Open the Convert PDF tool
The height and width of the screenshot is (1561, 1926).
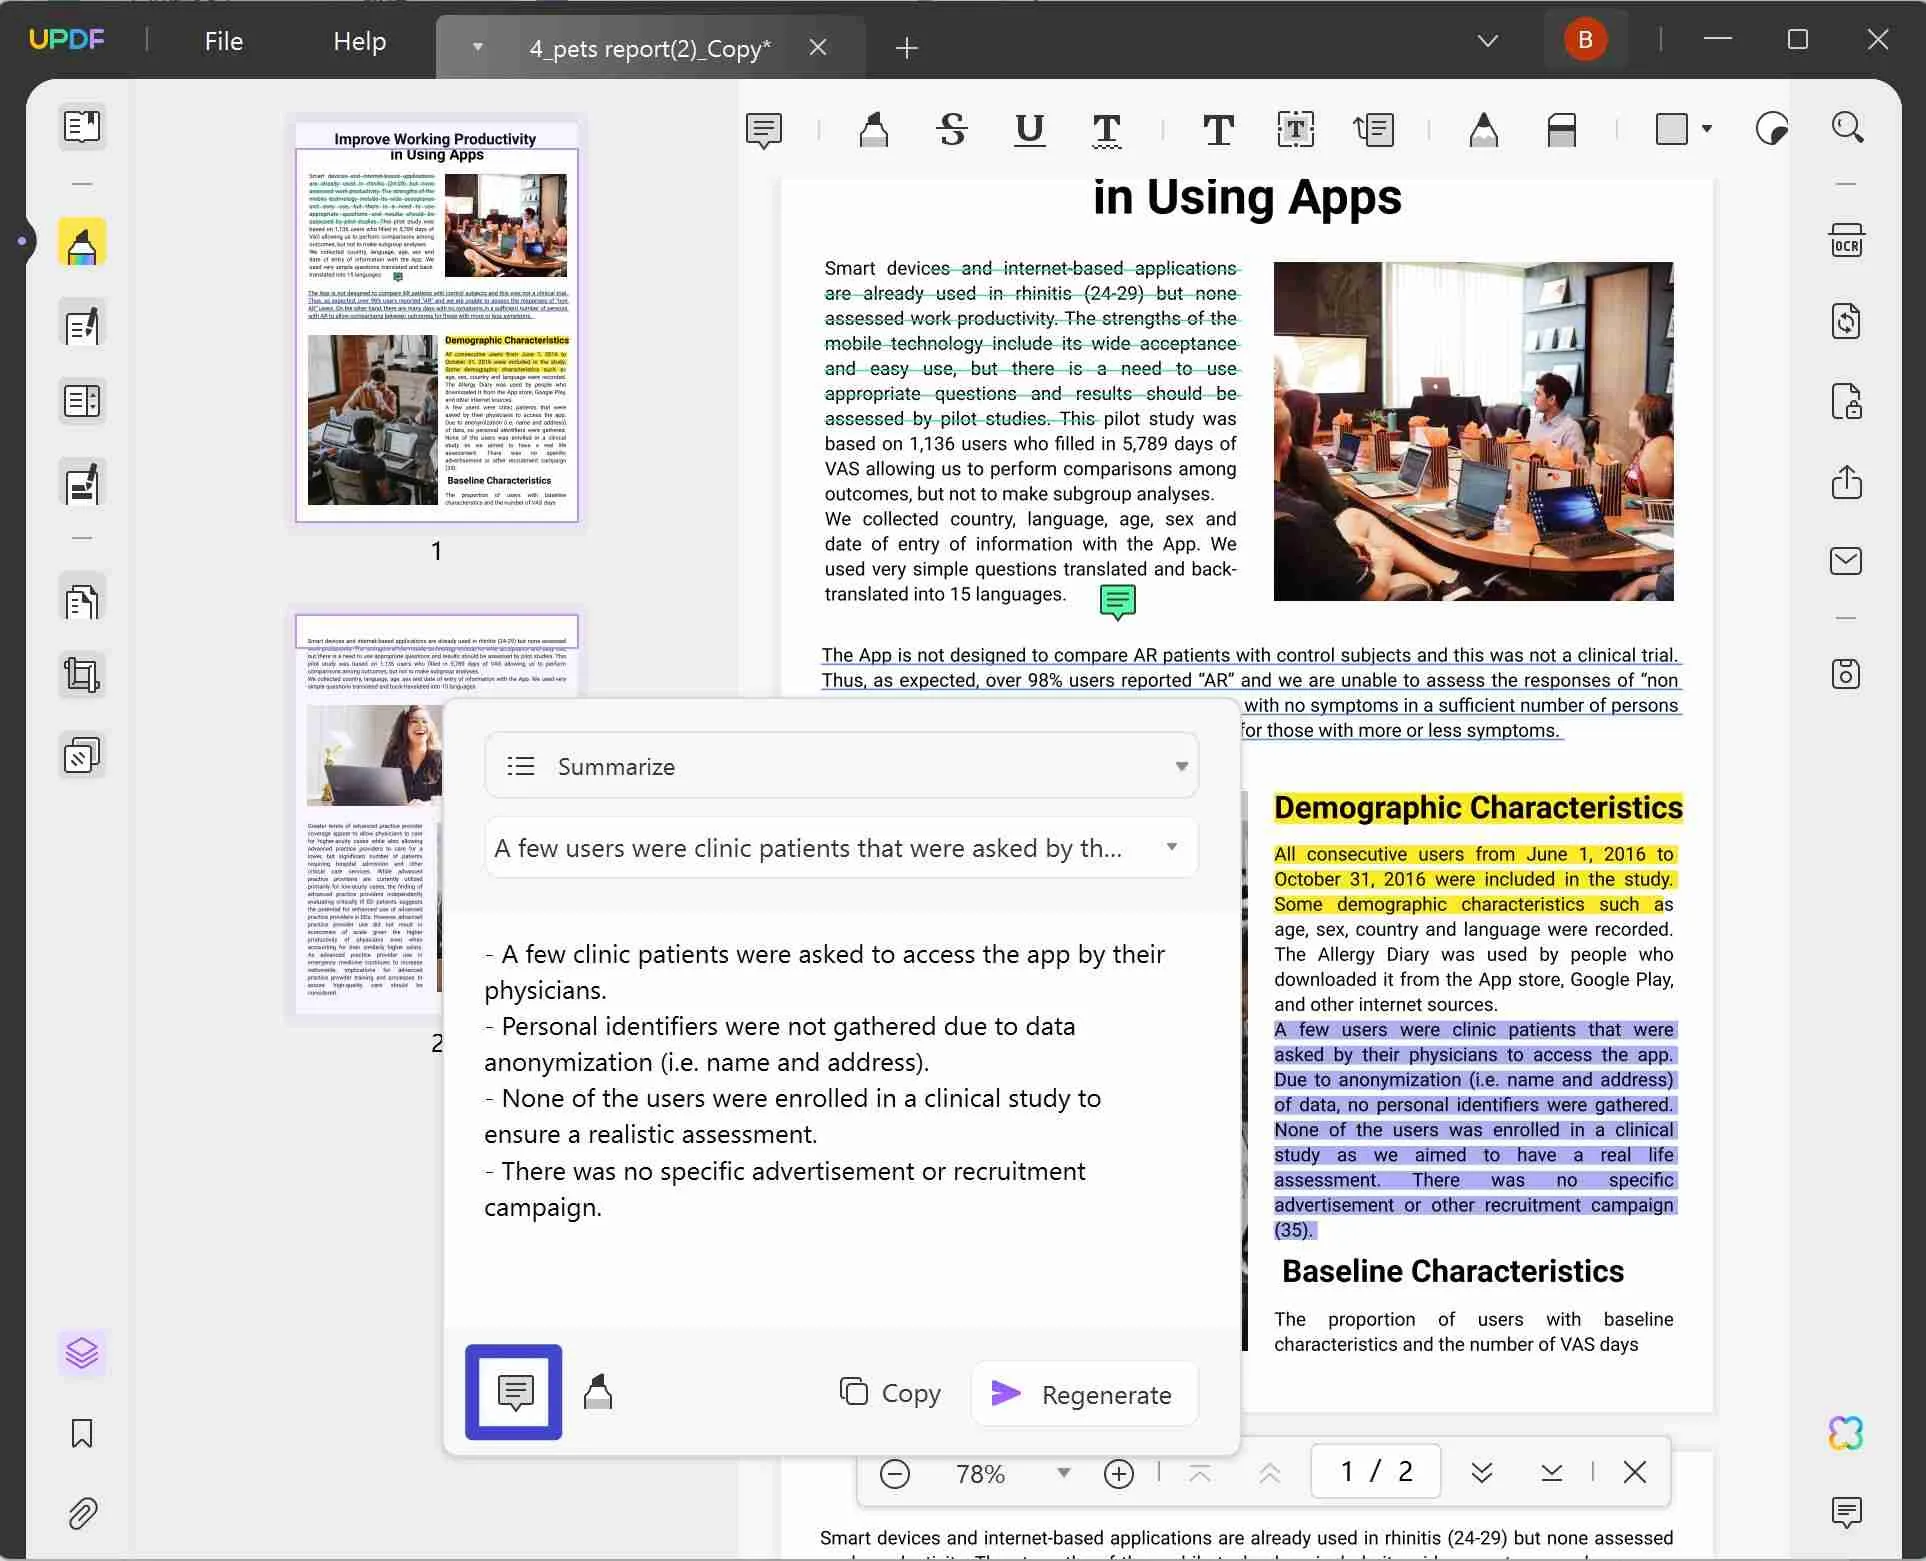tap(1846, 320)
